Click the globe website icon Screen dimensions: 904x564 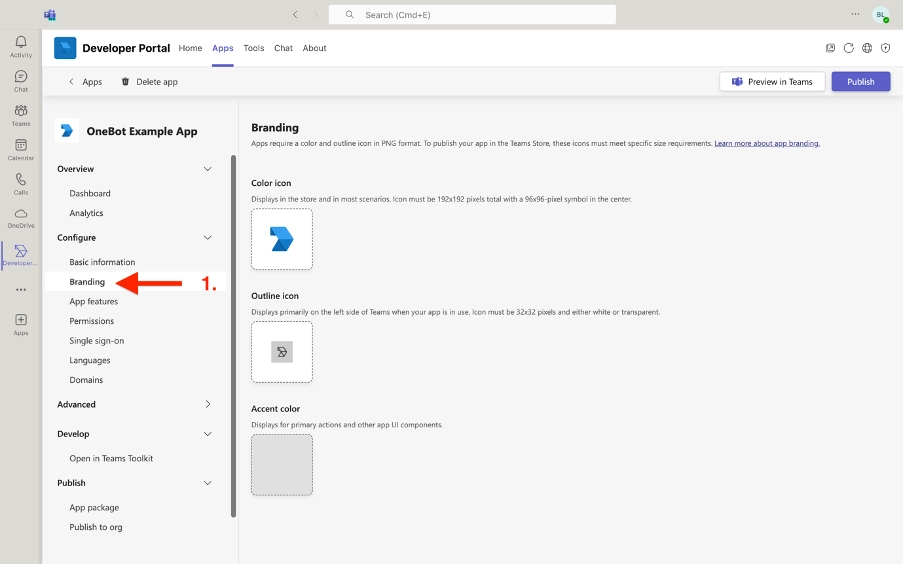click(867, 48)
